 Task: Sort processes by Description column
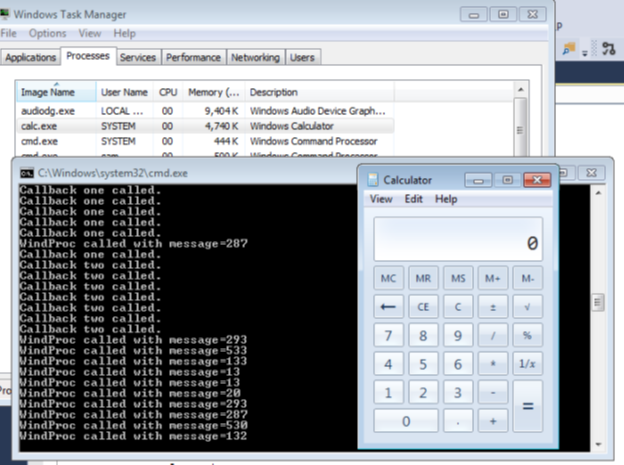coord(320,92)
